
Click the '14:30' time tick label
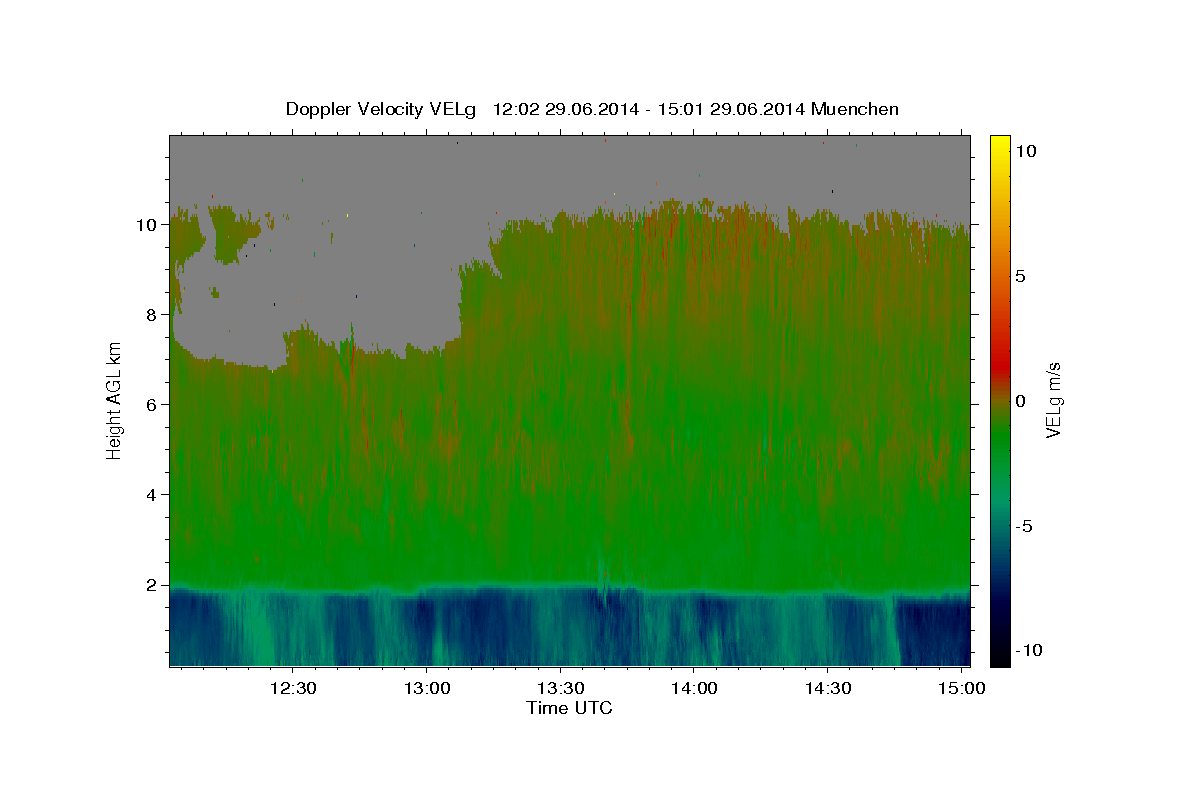828,688
